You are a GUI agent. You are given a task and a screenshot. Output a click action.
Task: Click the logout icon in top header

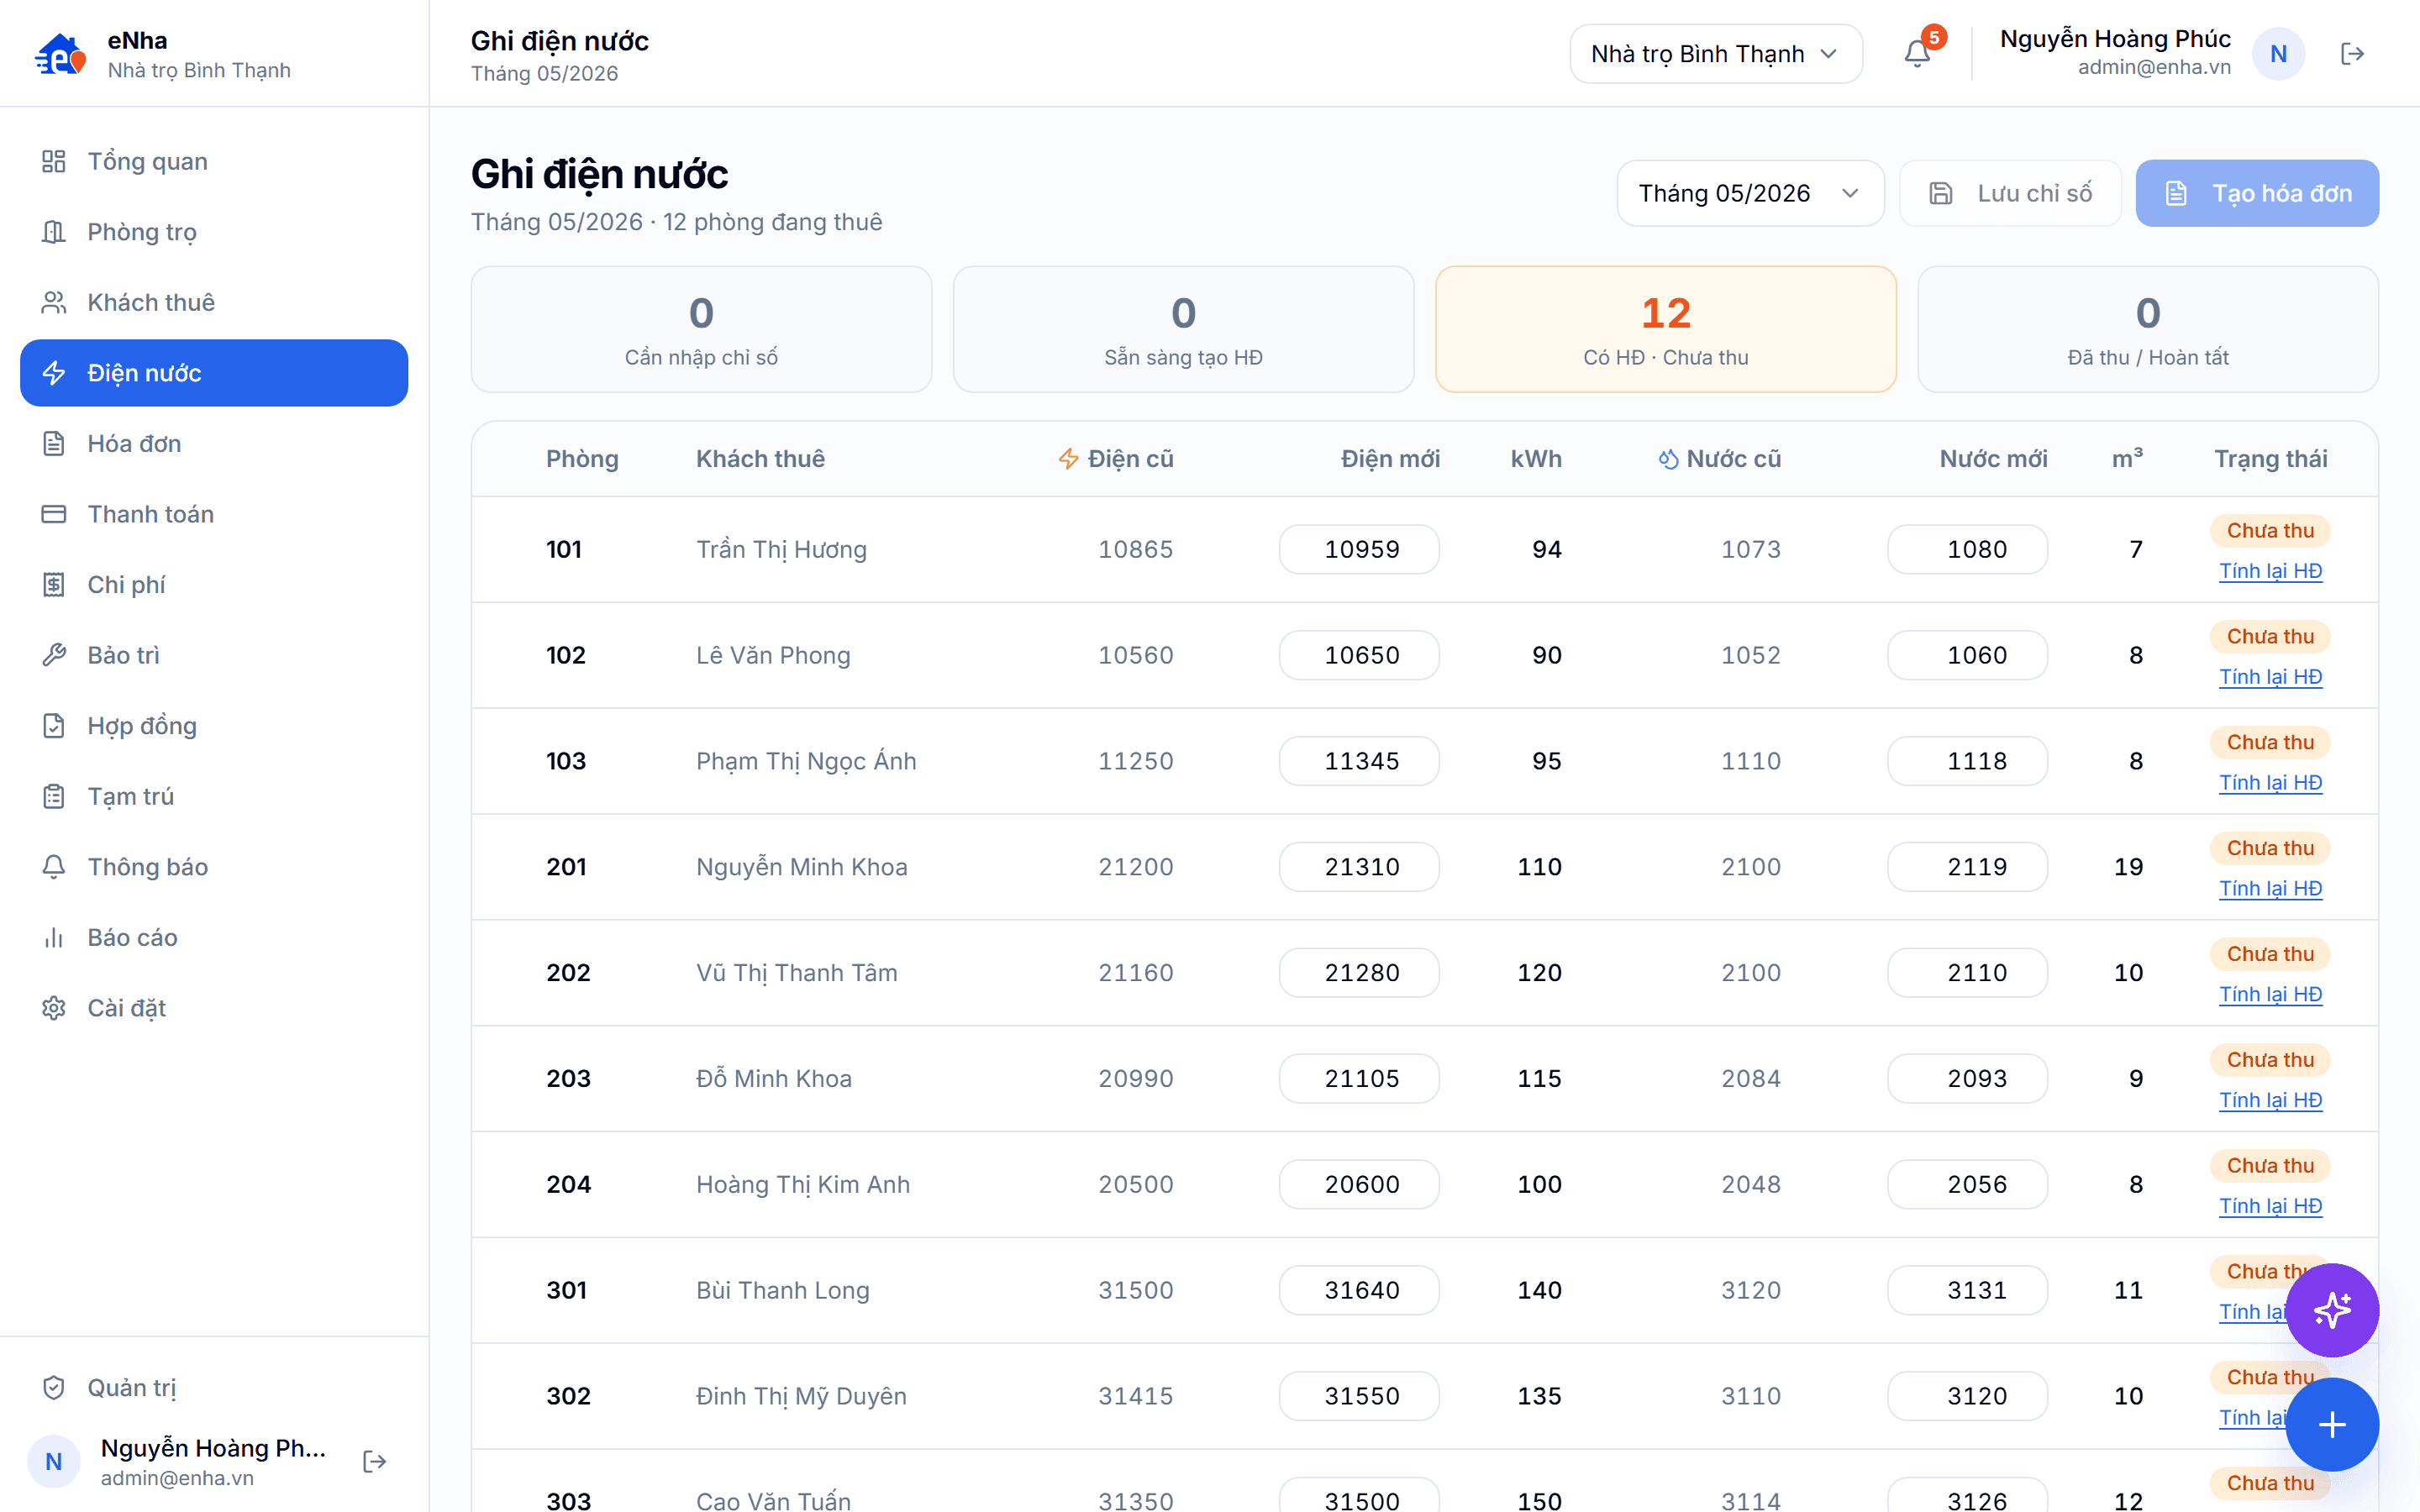pos(2352,54)
